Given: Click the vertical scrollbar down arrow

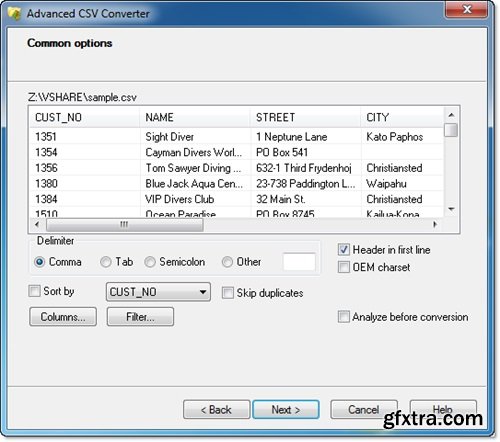Looking at the screenshot, I should pyautogui.click(x=451, y=209).
